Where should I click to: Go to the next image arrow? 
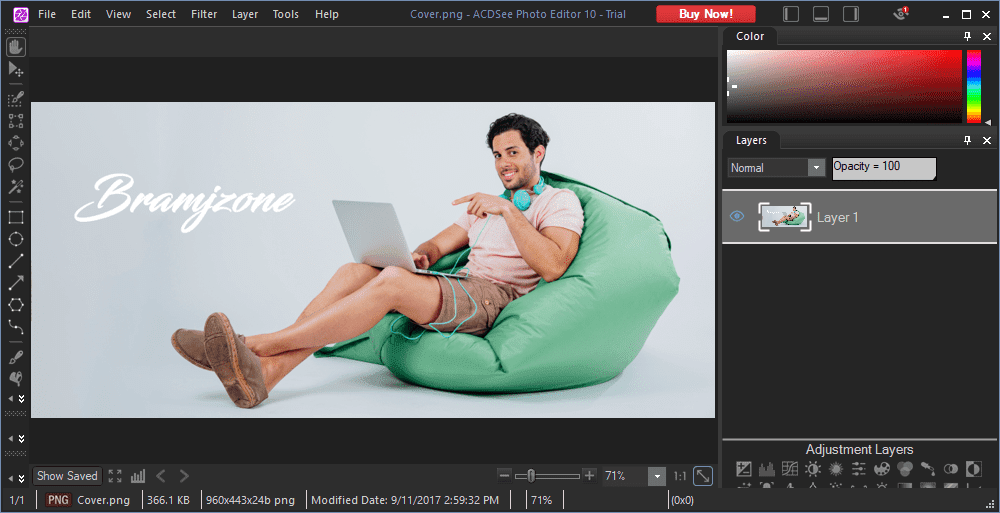[184, 476]
